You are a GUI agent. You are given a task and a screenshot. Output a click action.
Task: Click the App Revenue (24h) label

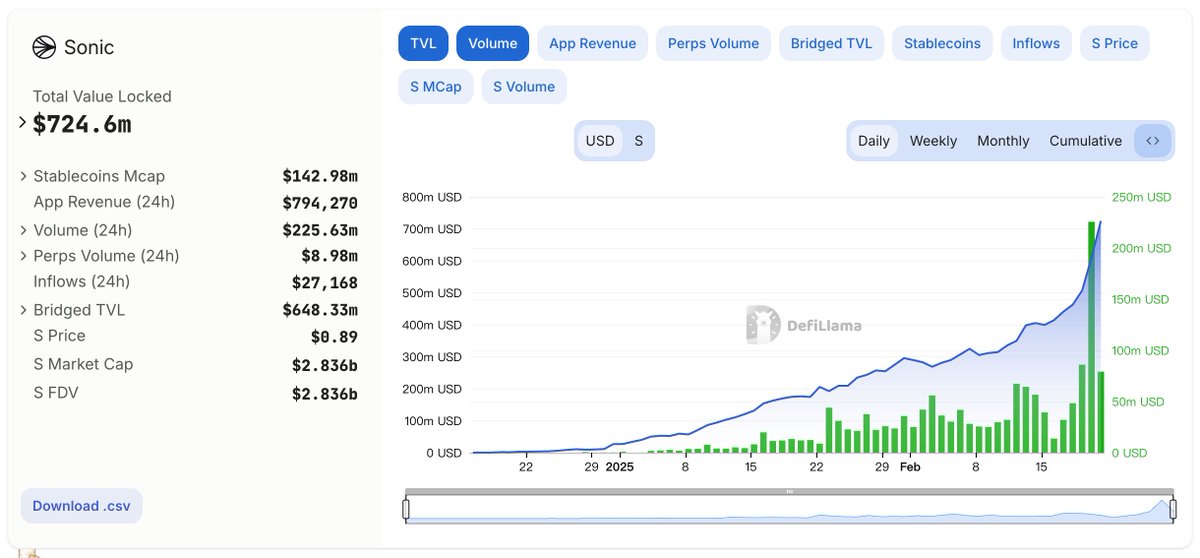click(x=104, y=202)
